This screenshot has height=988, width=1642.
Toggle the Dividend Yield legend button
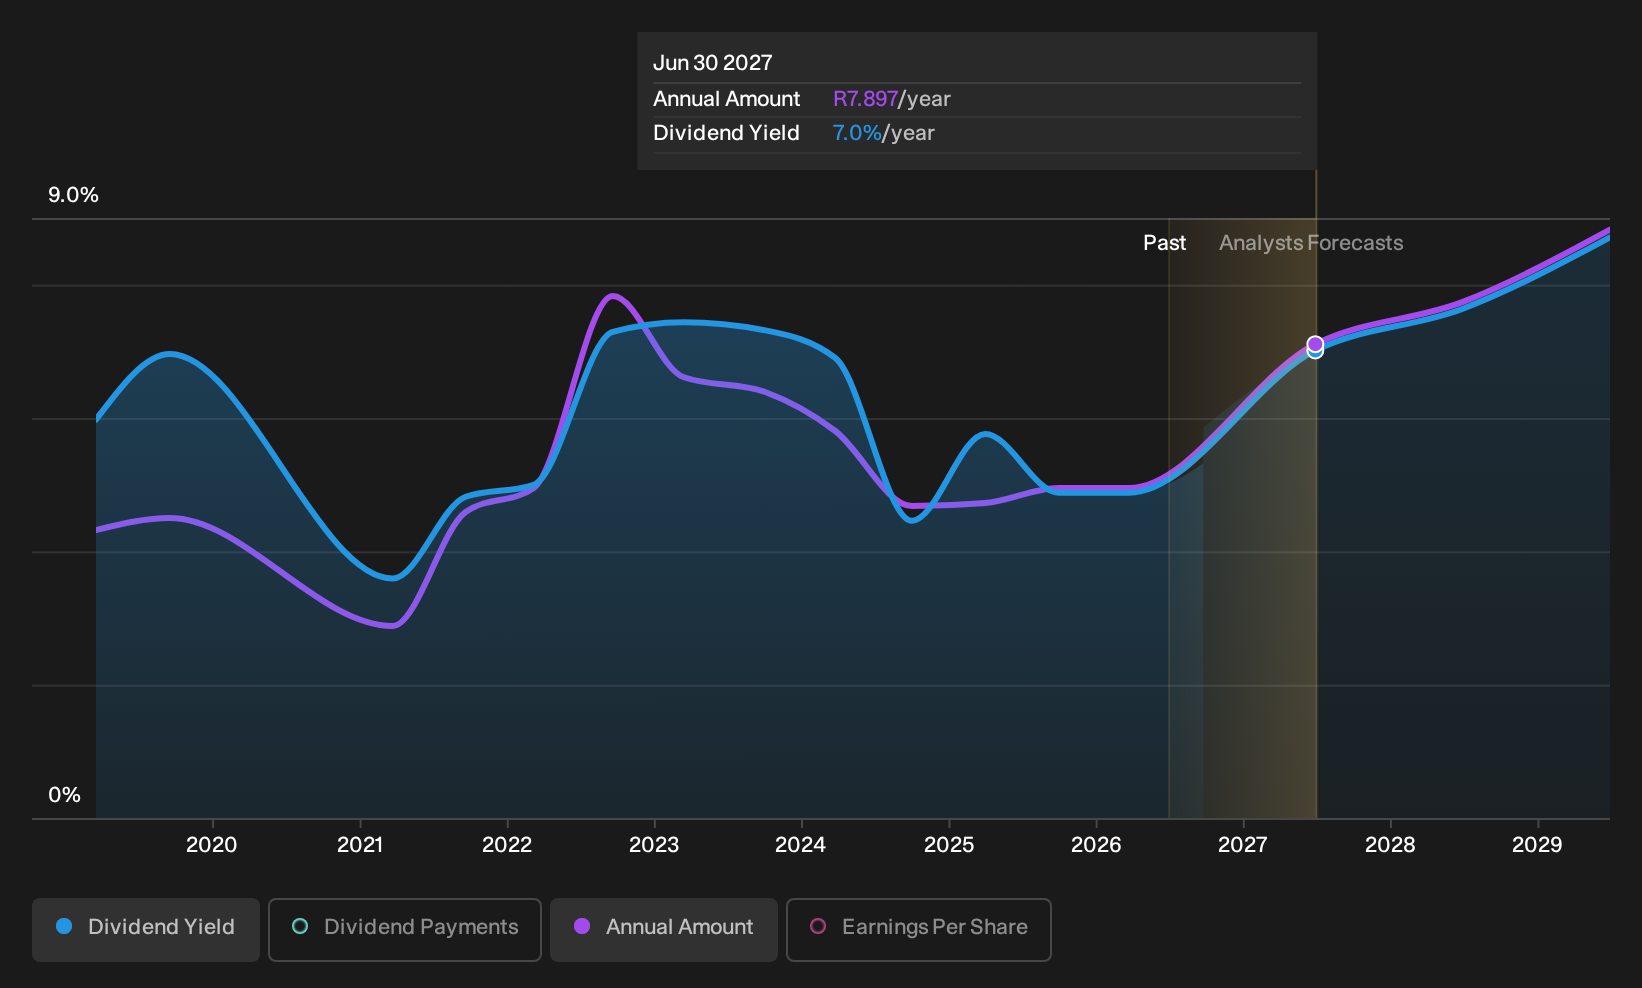146,930
